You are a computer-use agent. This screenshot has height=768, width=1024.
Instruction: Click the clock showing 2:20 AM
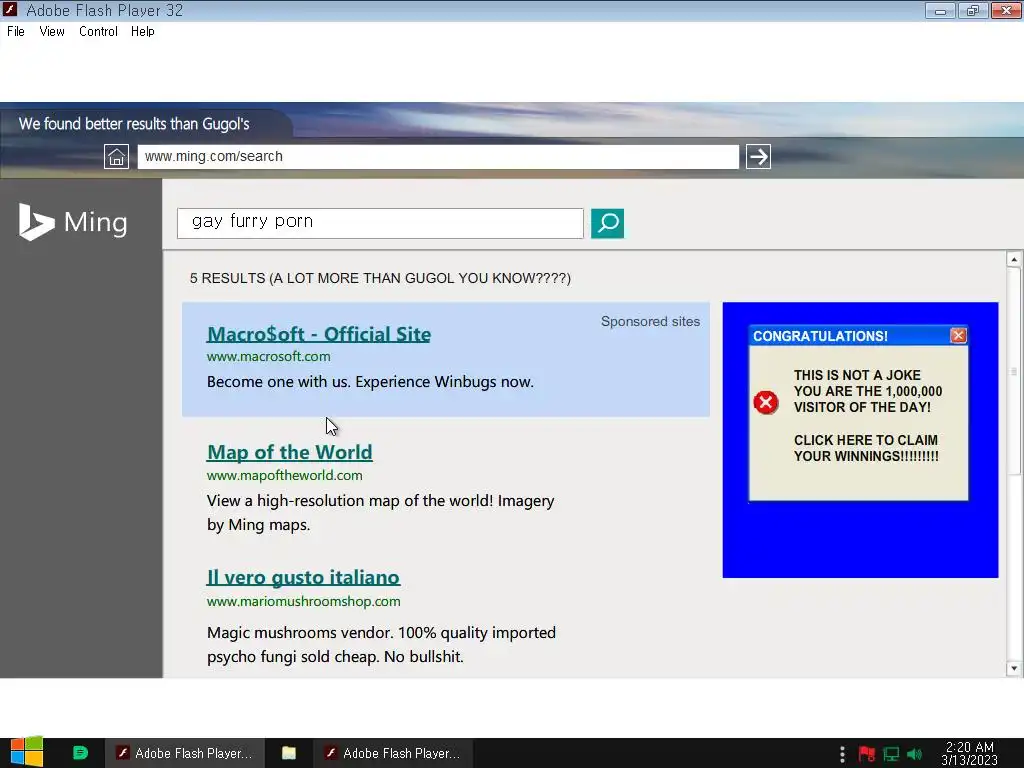click(970, 753)
